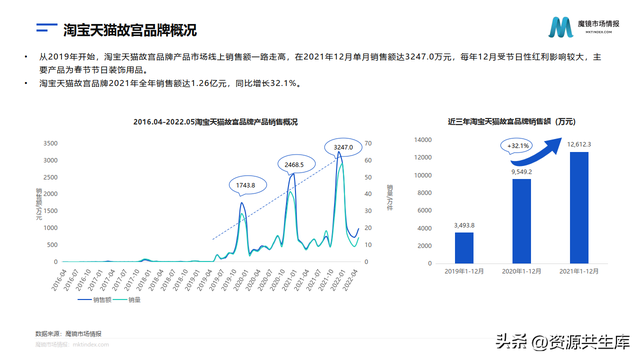This screenshot has height=360, width=640.
Task: Click the 淘宝天猫故宫品牌概况 page title
Action: click(130, 30)
